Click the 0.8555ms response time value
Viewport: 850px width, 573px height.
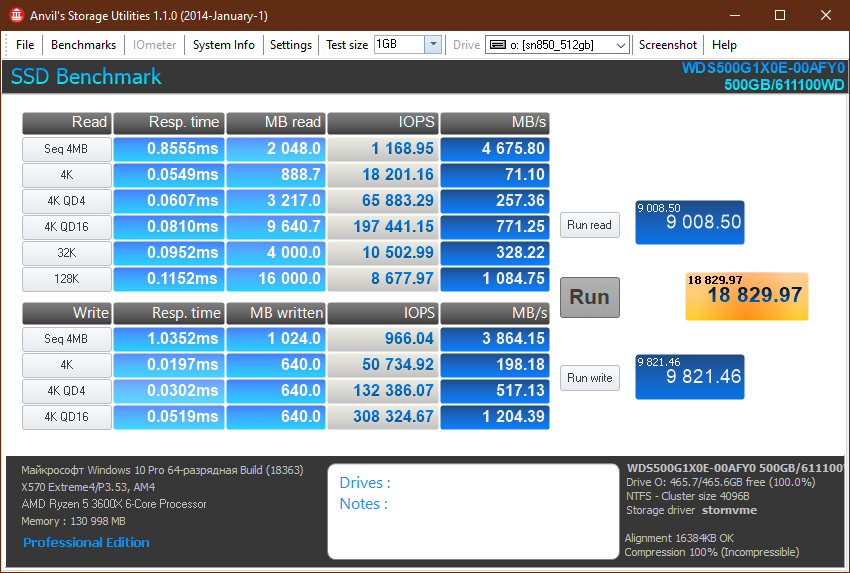[x=169, y=149]
